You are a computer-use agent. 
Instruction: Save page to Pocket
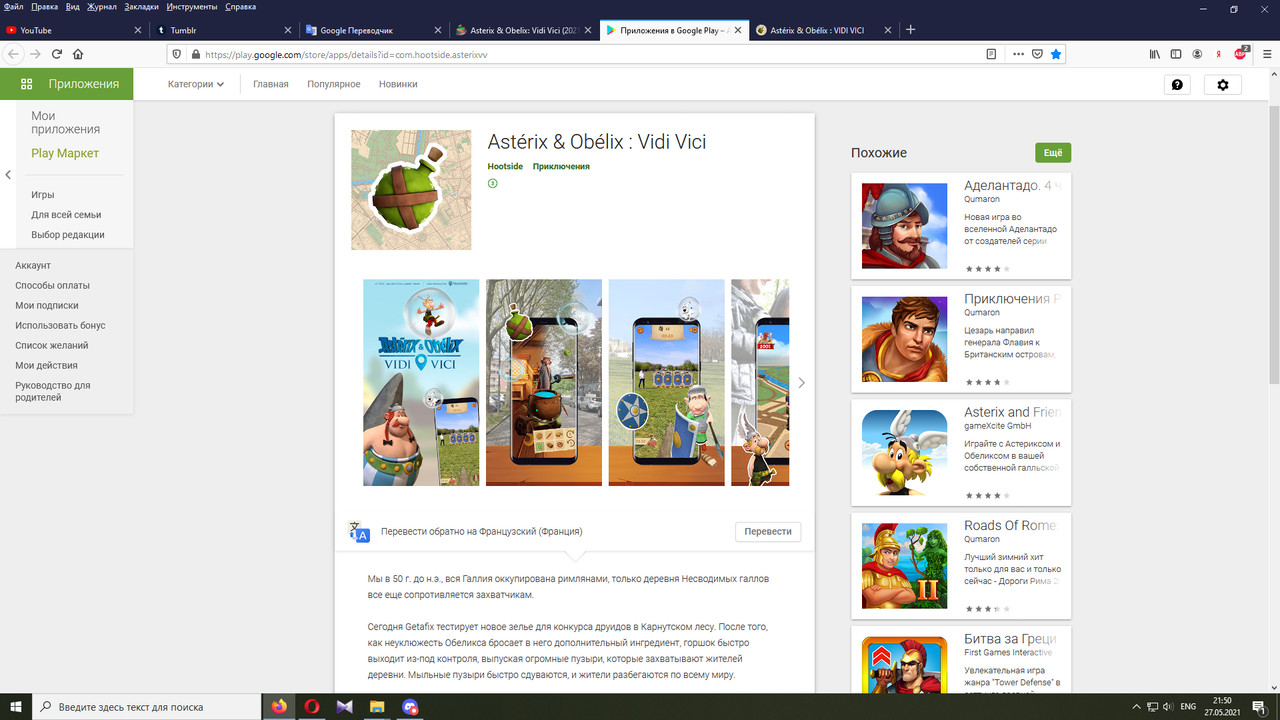click(x=1038, y=54)
